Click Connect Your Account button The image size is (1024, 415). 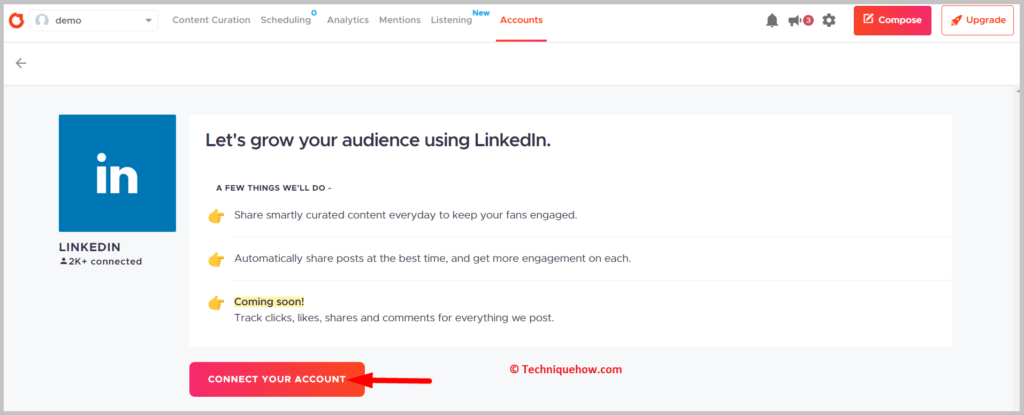click(277, 379)
